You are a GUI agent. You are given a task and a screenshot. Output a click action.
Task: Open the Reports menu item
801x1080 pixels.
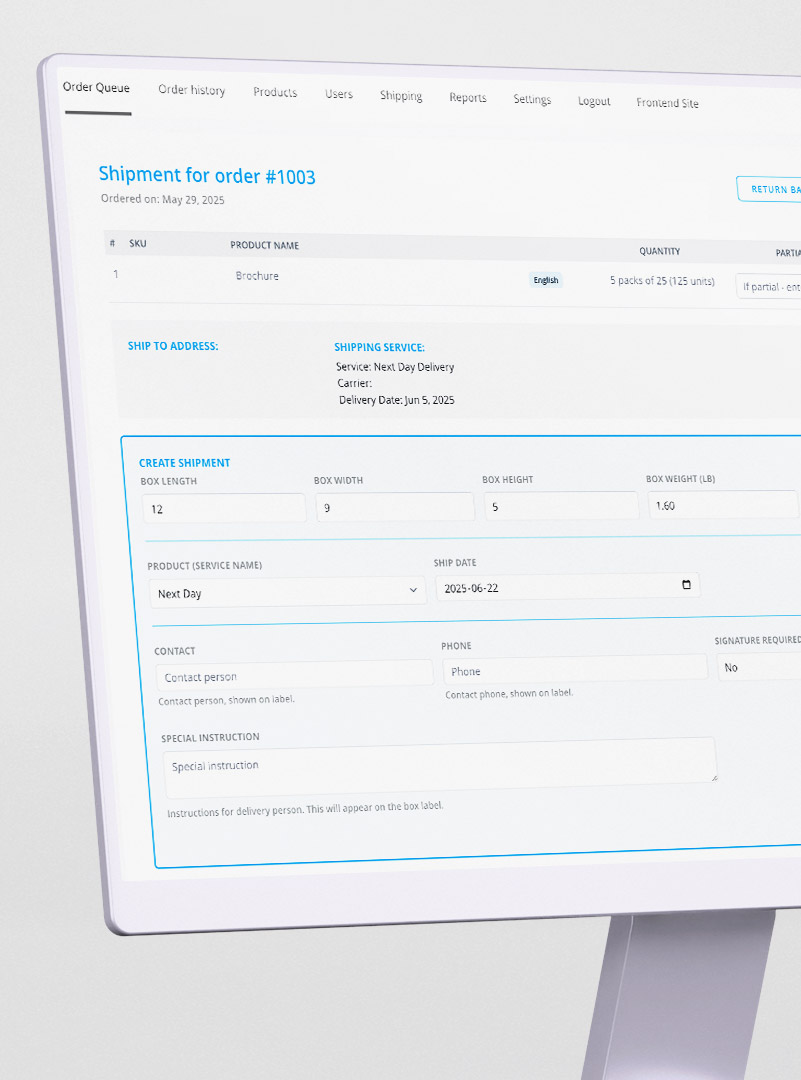point(467,98)
